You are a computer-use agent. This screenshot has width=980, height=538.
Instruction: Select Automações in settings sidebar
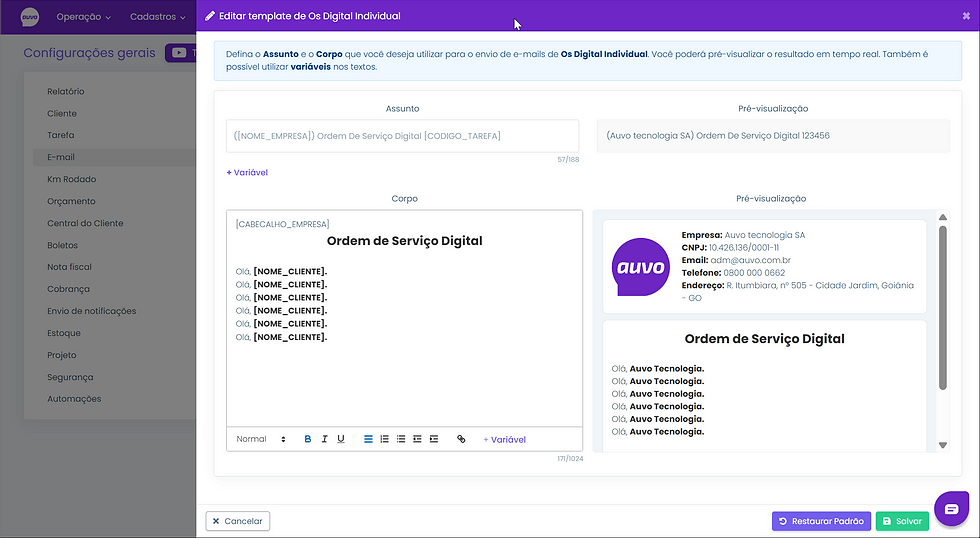click(74, 399)
